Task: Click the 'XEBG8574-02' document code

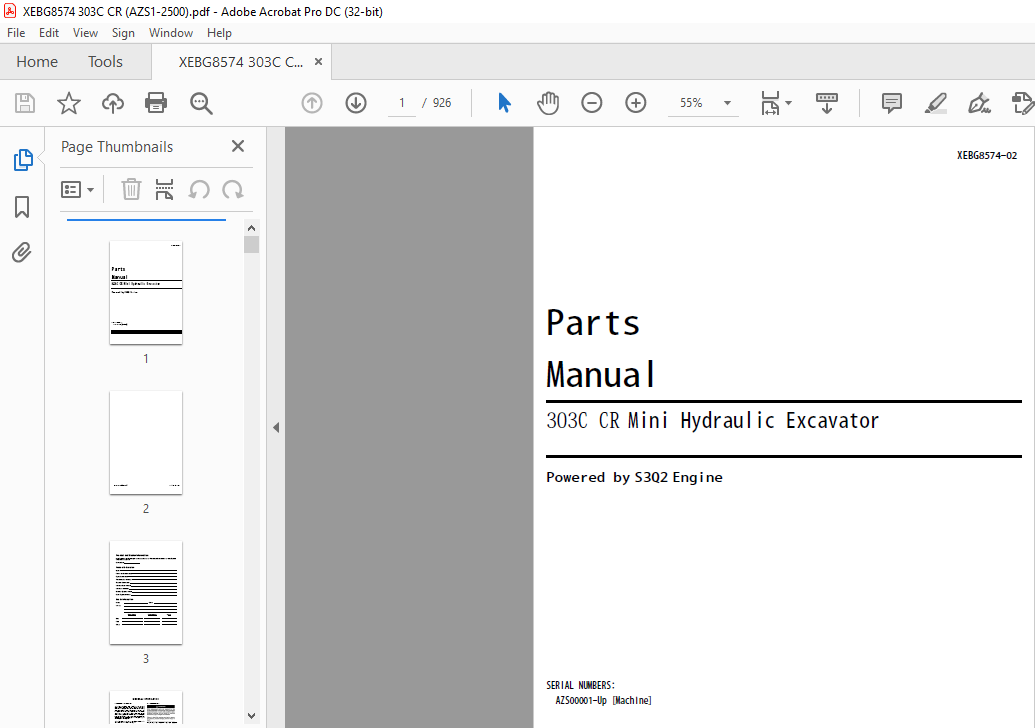Action: (x=987, y=156)
